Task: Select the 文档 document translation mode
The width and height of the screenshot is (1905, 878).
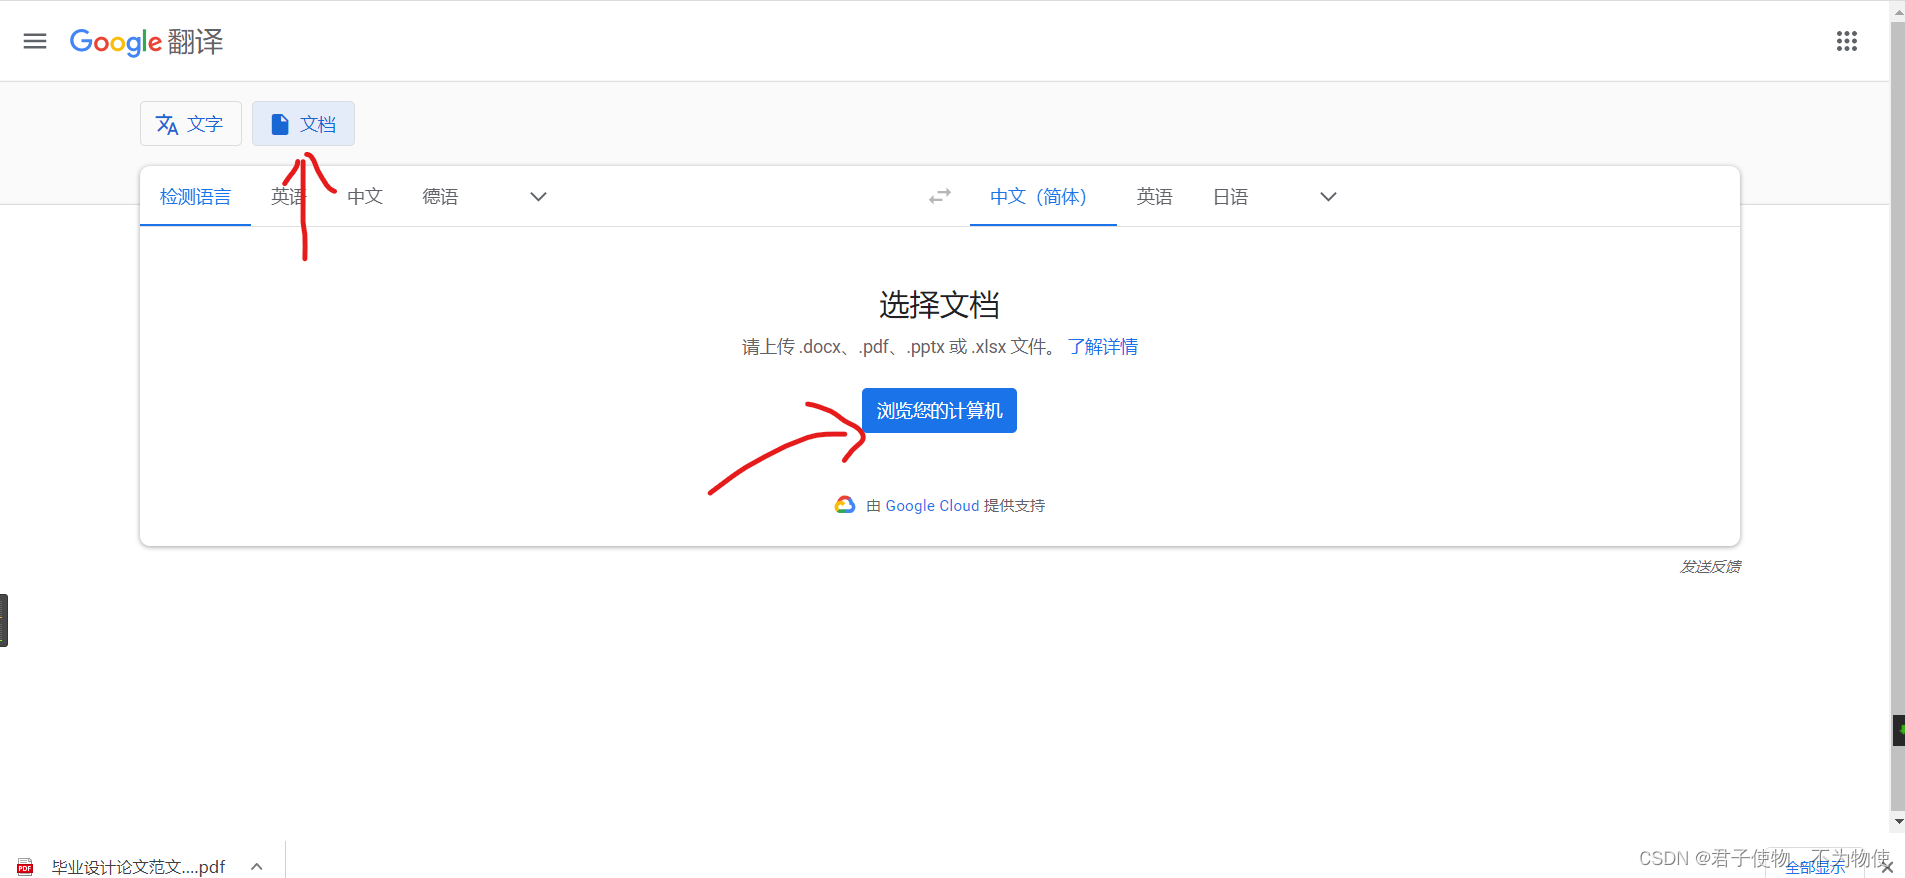Action: pos(303,124)
